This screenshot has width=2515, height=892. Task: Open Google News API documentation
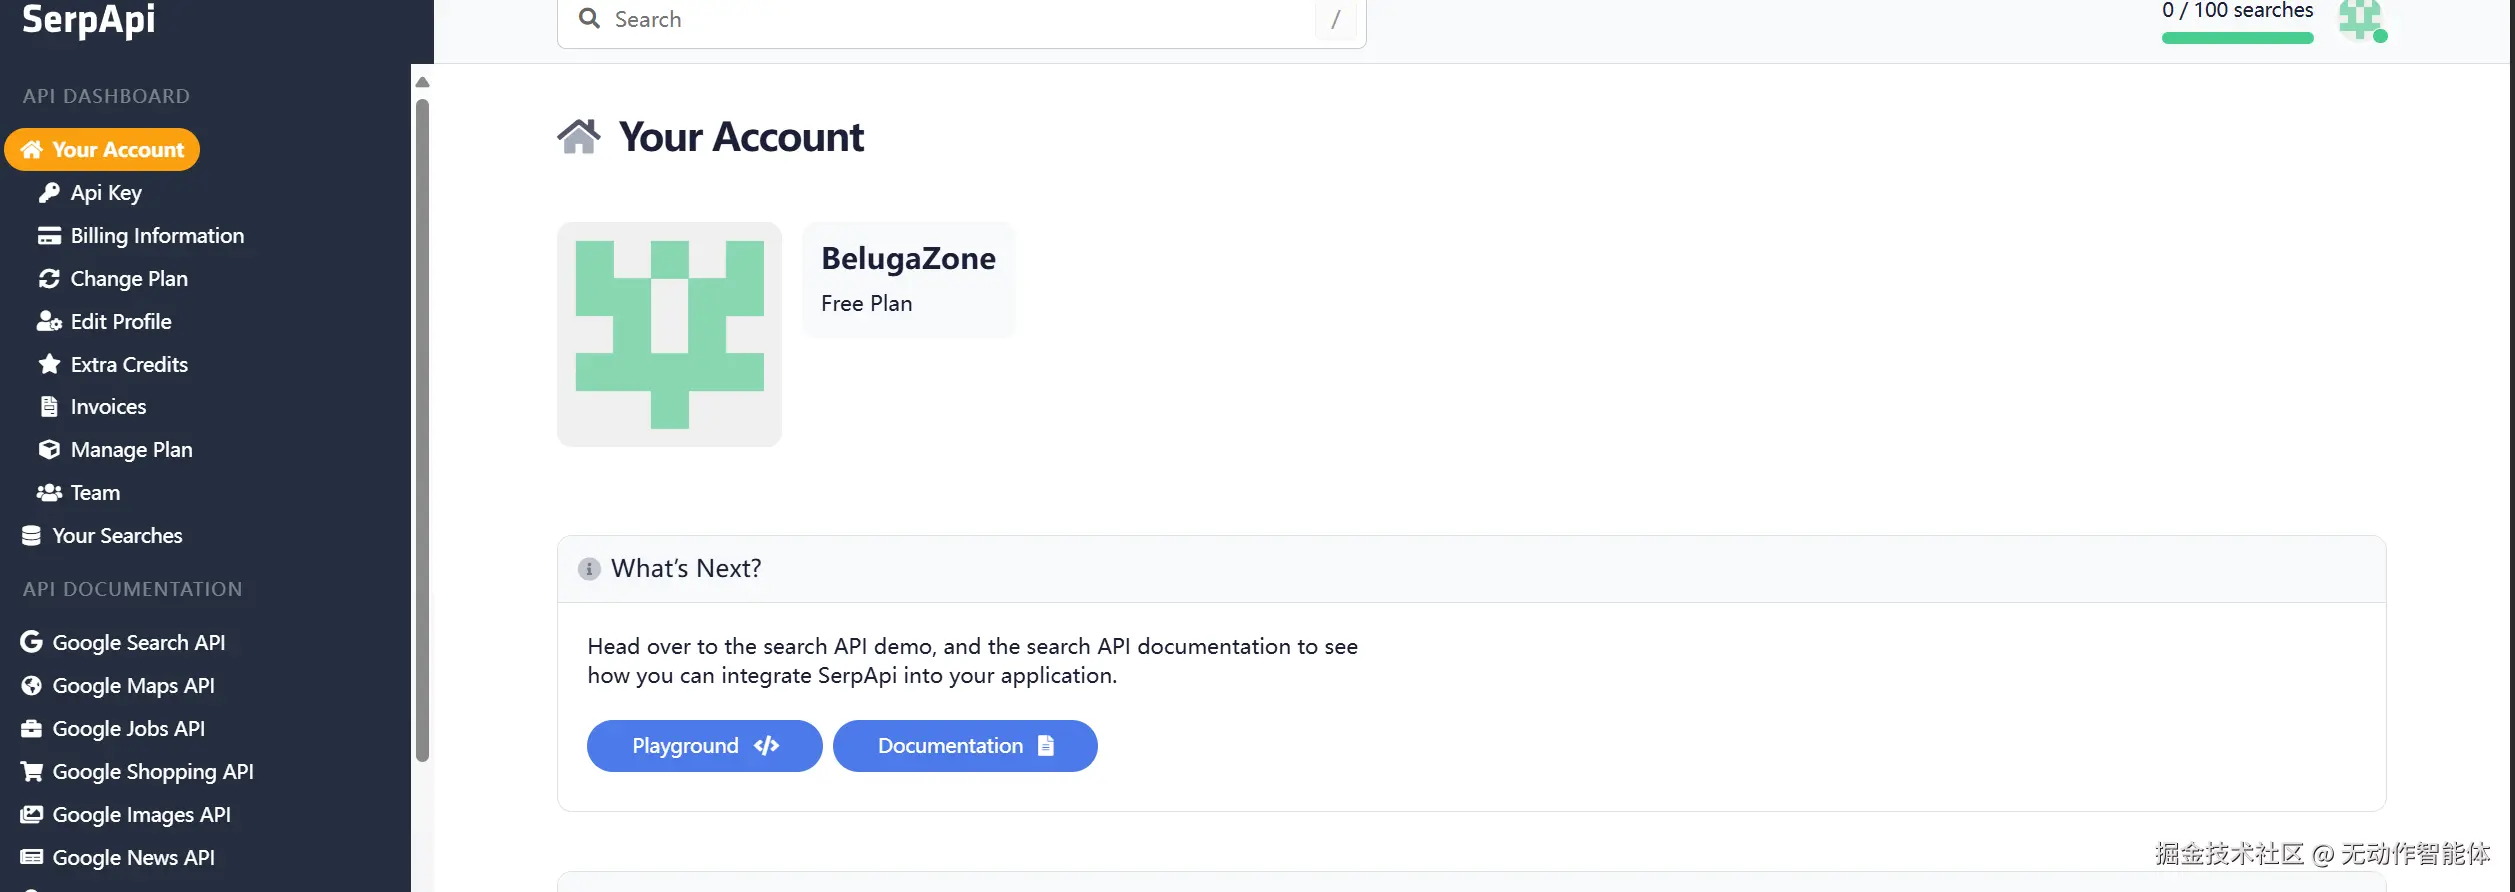133,857
